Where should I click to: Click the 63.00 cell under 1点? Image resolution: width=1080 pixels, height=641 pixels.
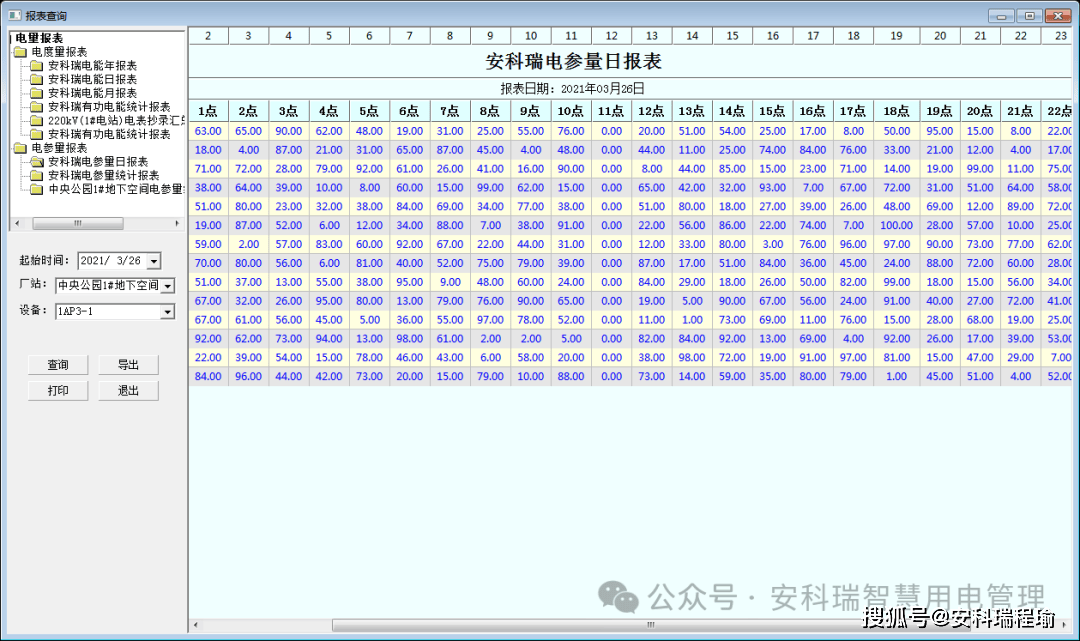(x=208, y=131)
